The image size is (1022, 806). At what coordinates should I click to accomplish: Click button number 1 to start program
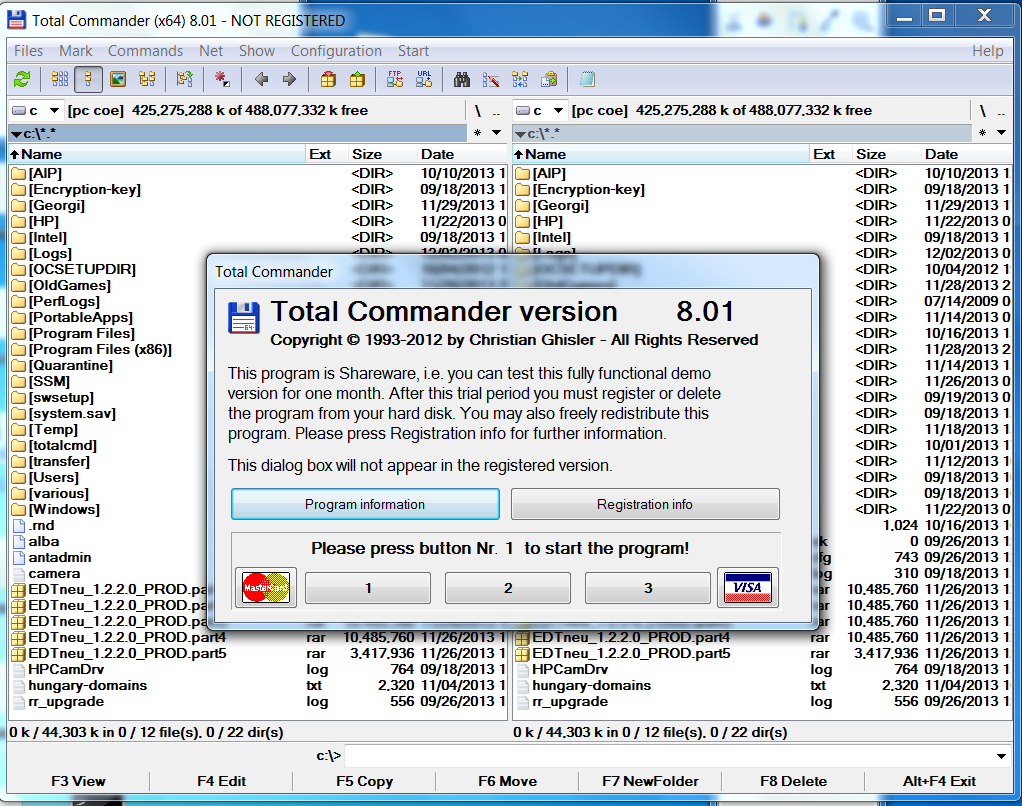coord(368,588)
